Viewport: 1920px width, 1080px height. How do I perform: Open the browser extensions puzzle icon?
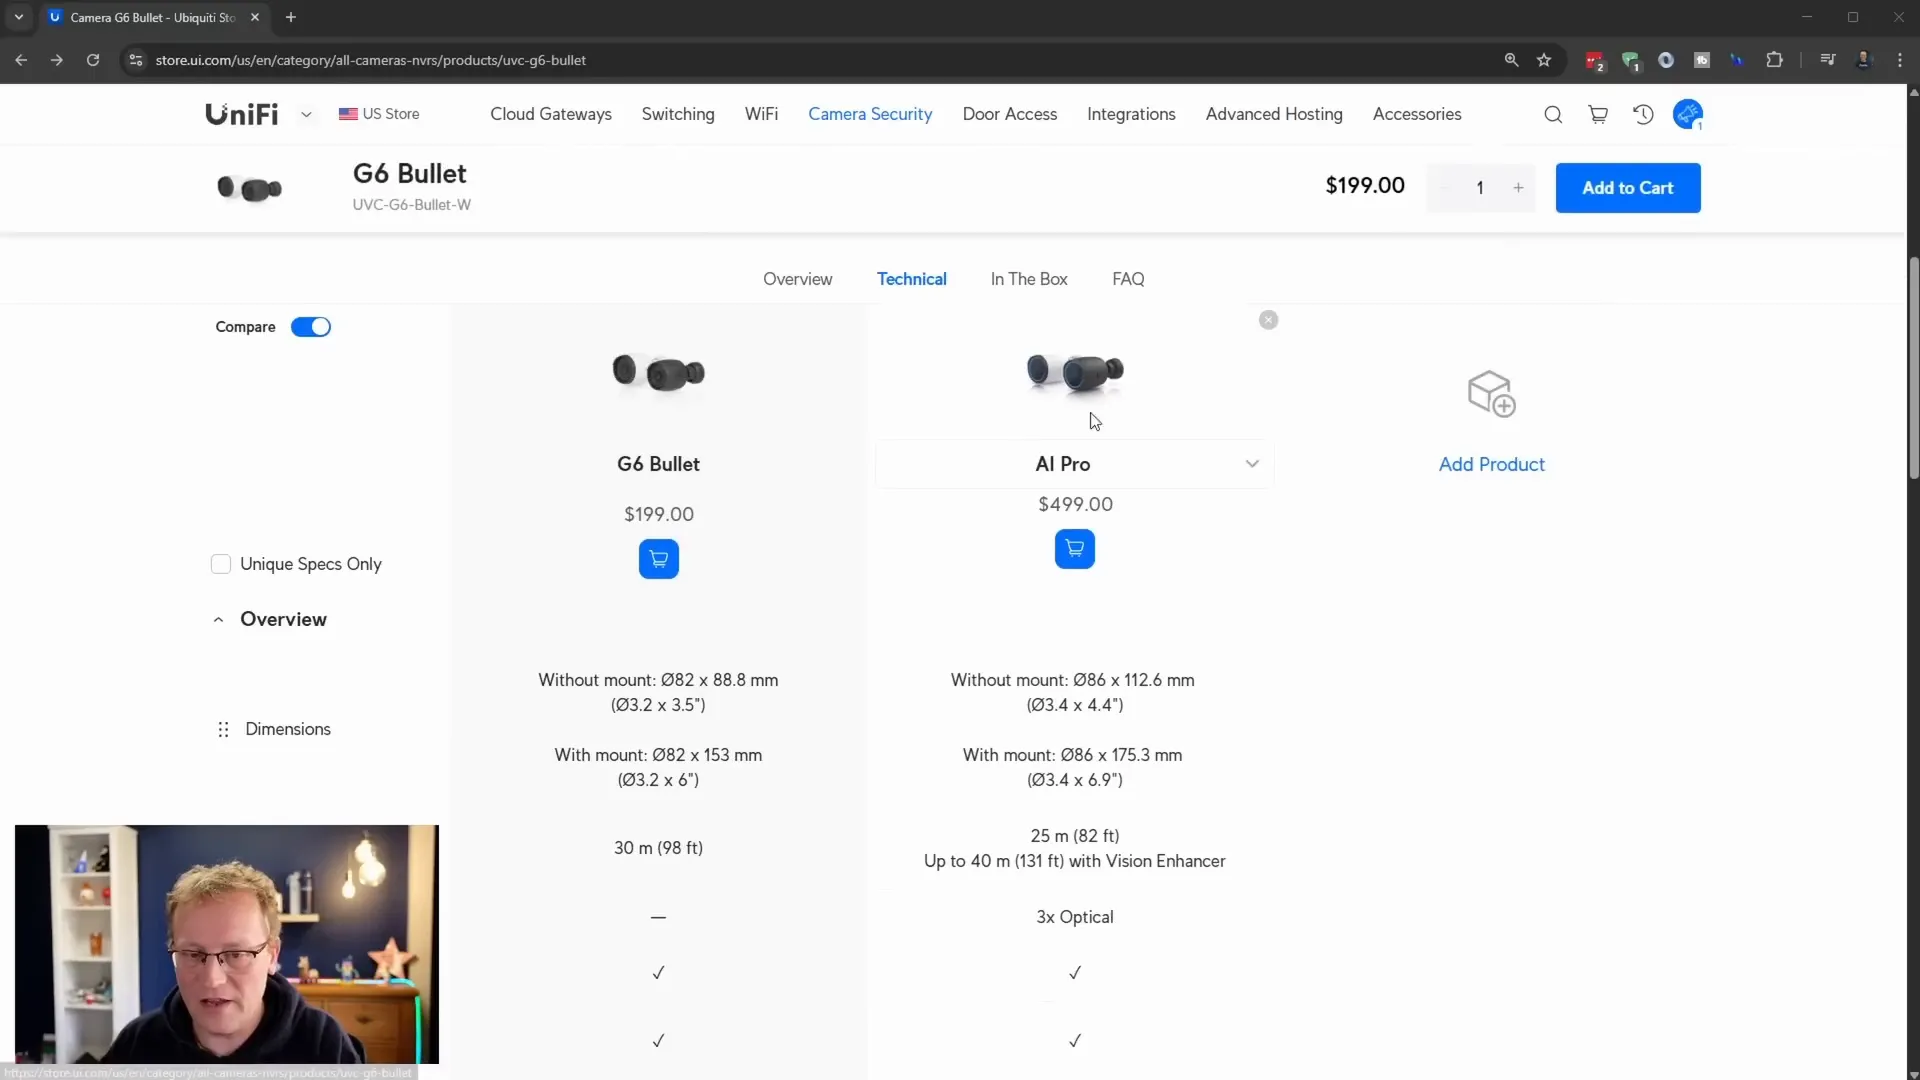coord(1775,60)
